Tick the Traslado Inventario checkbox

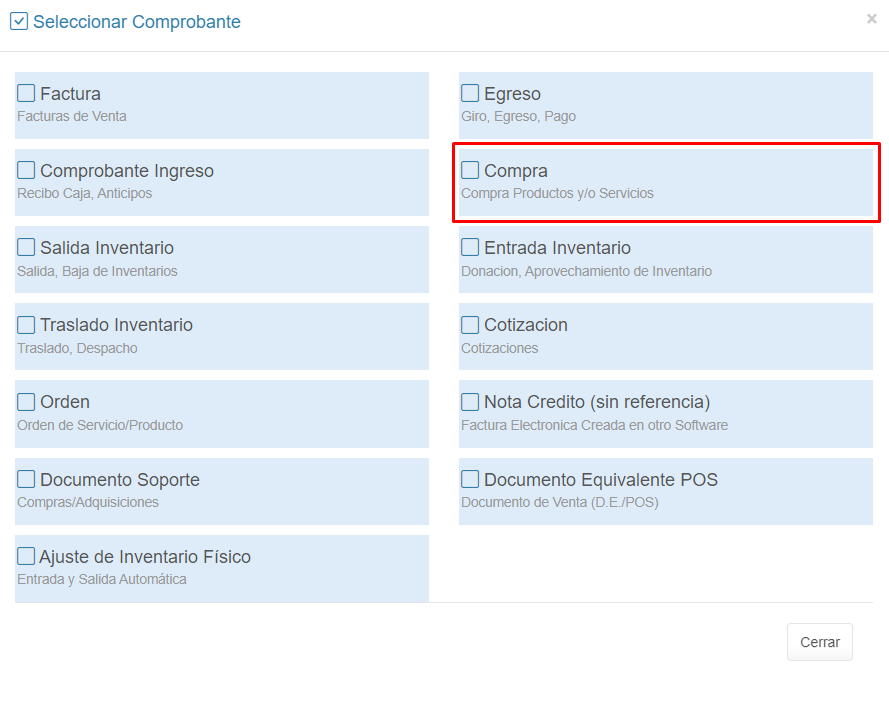pos(26,325)
